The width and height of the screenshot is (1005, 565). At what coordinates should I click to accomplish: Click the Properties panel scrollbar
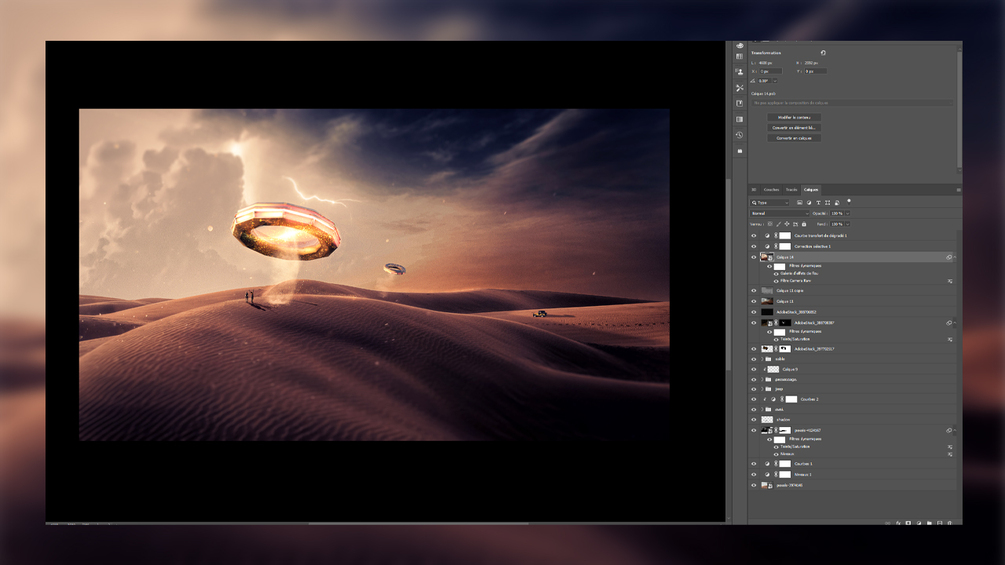pyautogui.click(x=959, y=109)
